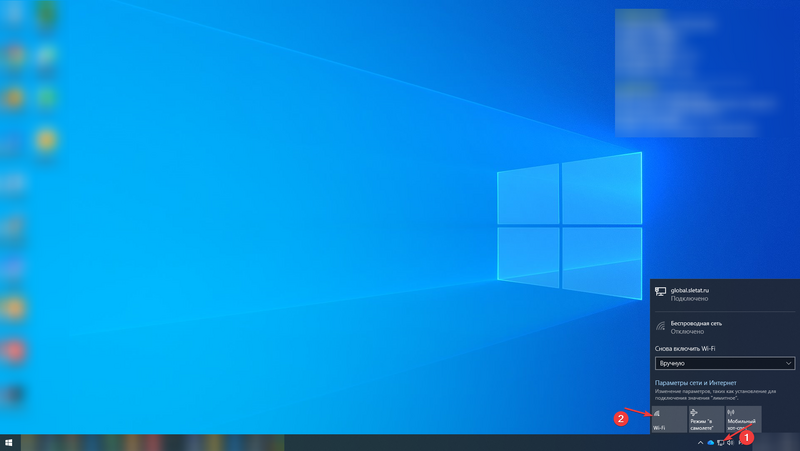Click the volume speaker tray icon
Screen dimensions: 800x451
[732, 442]
